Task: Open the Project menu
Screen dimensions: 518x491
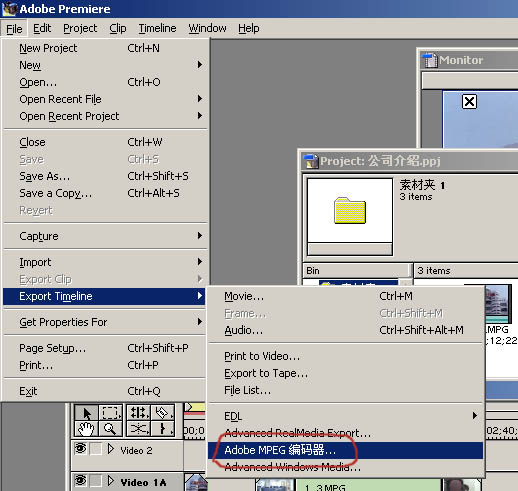Action: (x=80, y=28)
